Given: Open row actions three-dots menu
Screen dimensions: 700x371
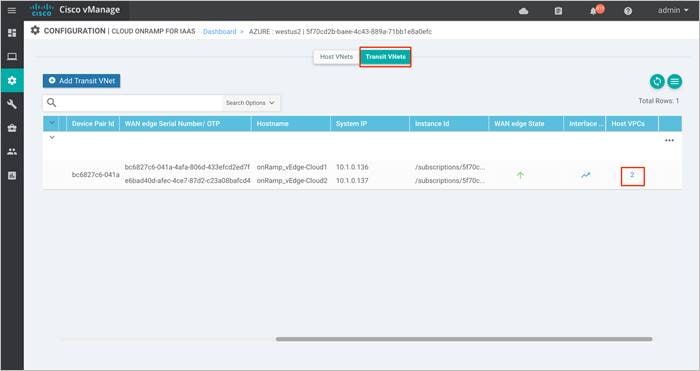Looking at the screenshot, I should tap(669, 140).
